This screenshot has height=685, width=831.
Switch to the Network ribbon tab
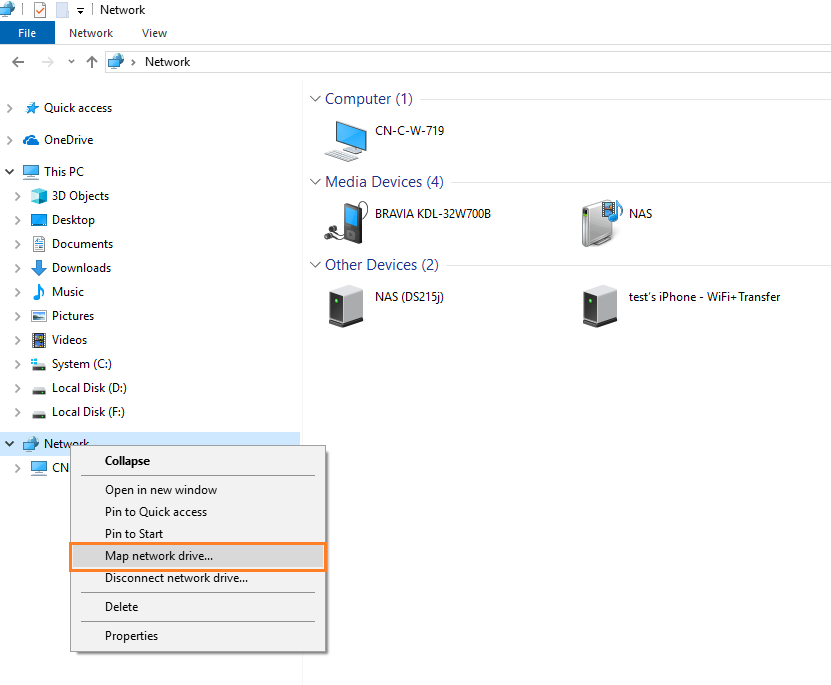91,33
